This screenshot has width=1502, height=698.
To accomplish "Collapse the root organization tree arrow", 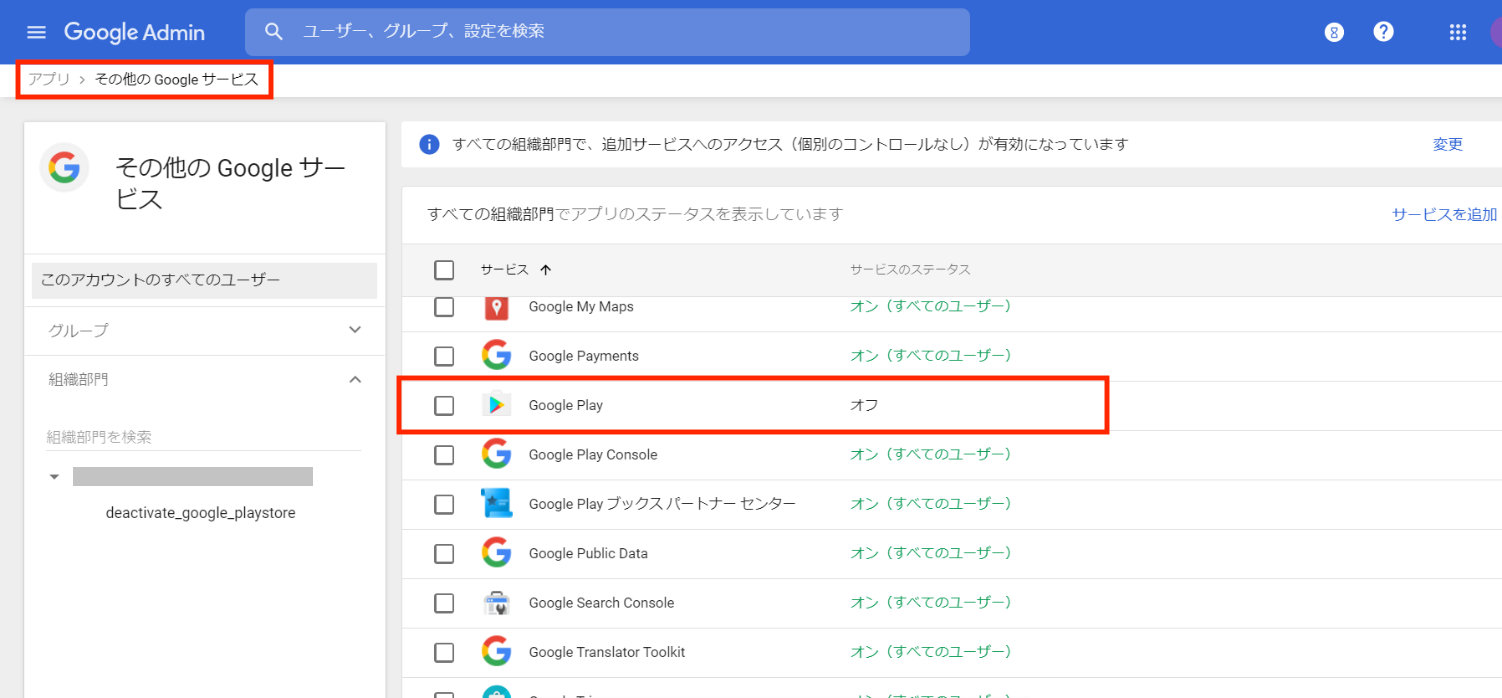I will 55,477.
